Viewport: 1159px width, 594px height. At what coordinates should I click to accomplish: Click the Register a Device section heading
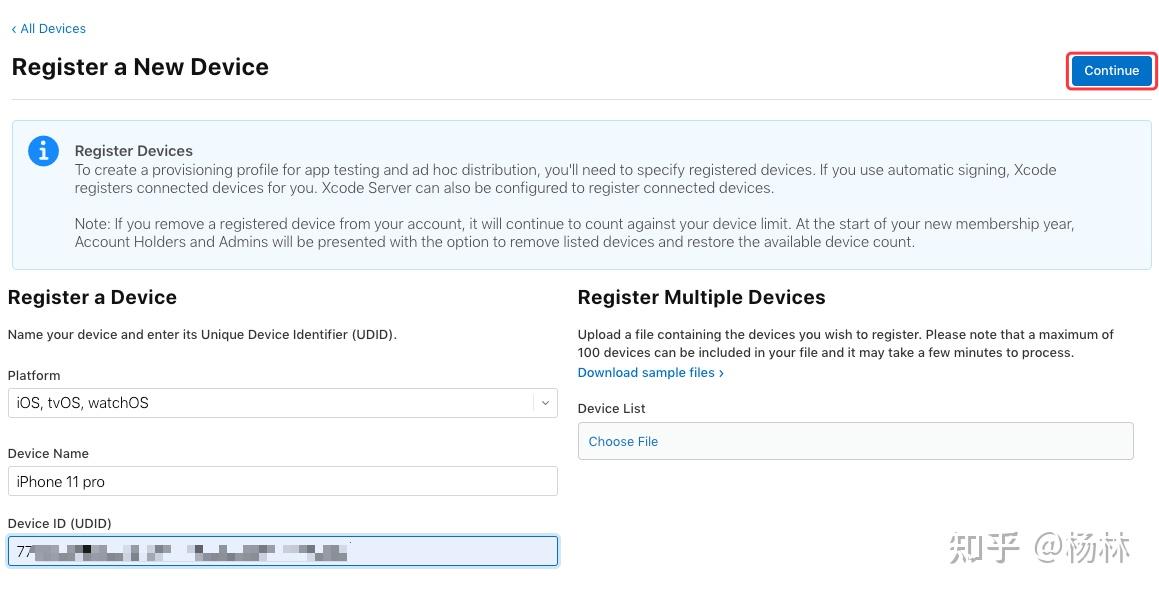(92, 297)
